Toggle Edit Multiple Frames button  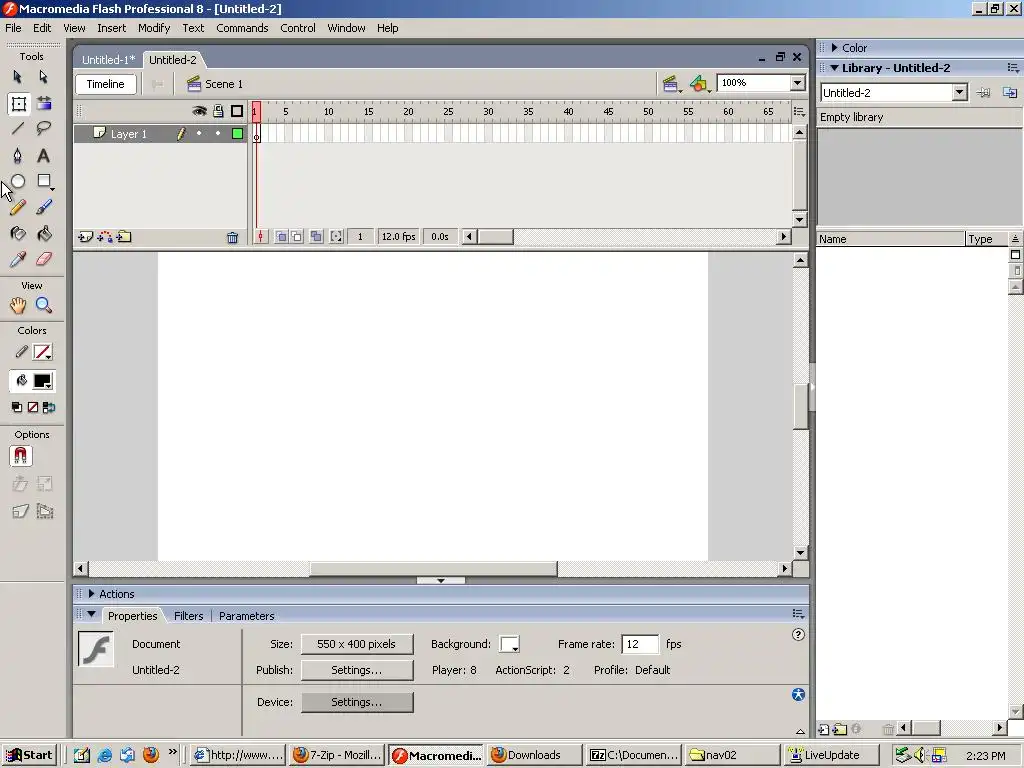(316, 236)
